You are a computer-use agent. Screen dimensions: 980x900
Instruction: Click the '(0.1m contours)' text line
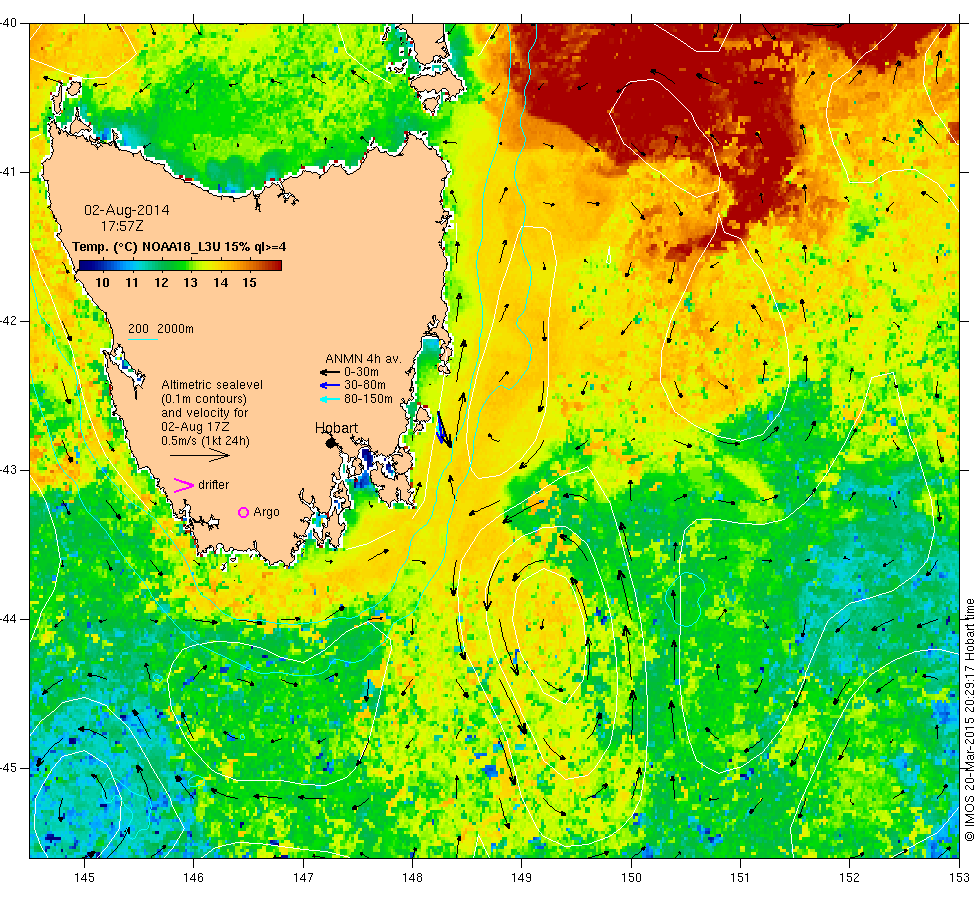[x=204, y=399]
